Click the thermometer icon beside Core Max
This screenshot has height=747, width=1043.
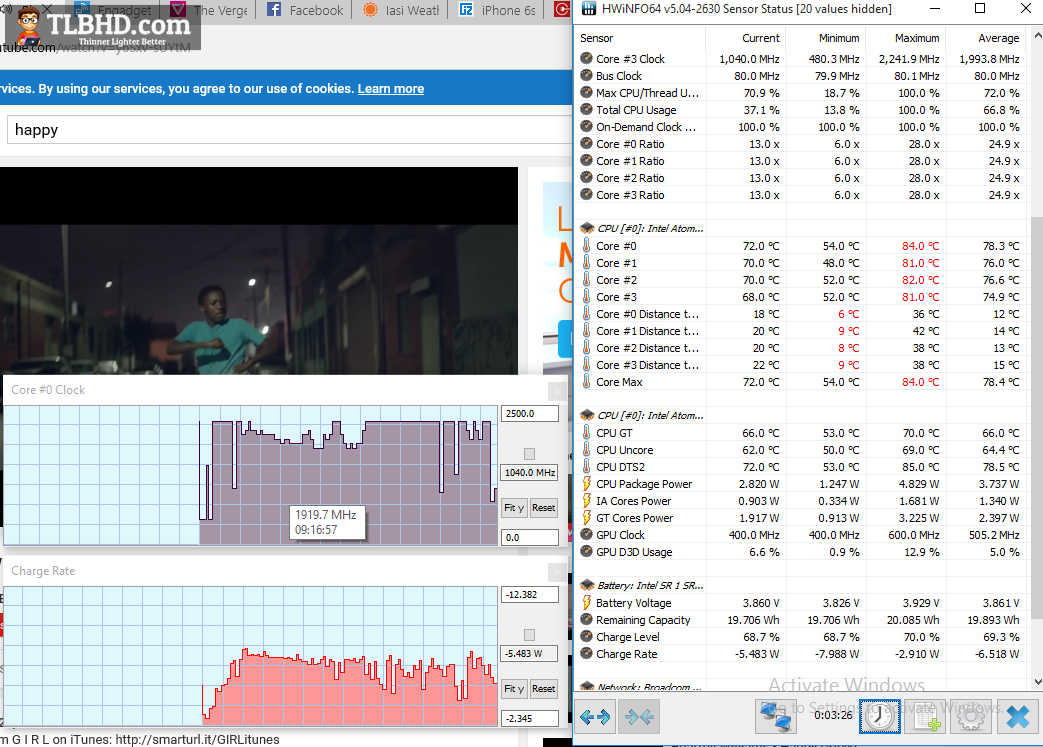coord(586,382)
